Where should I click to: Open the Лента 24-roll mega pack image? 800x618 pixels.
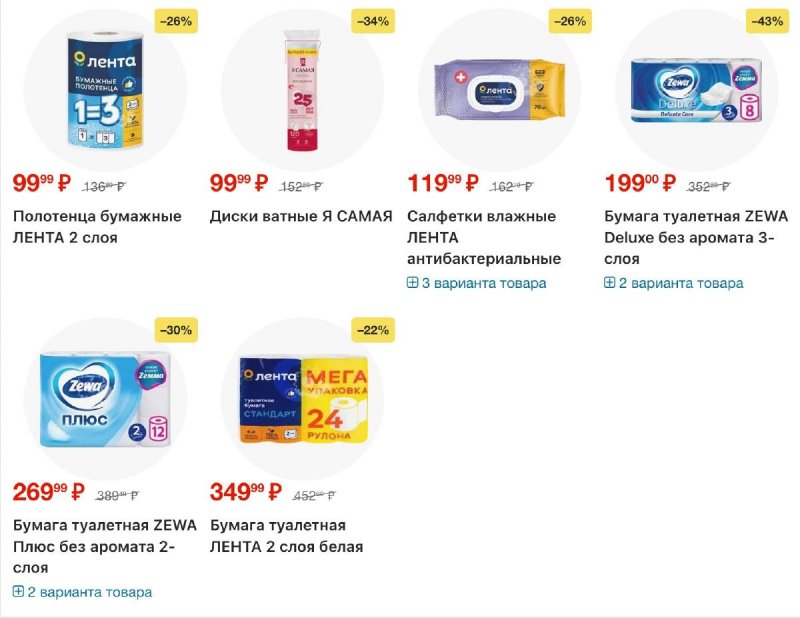click(301, 400)
